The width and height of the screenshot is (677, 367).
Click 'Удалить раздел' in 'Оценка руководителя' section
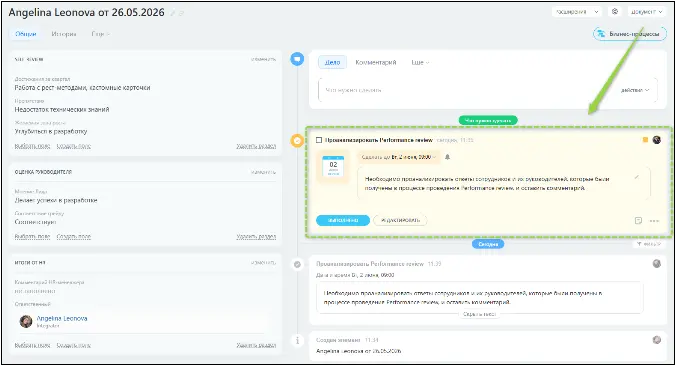coord(256,237)
